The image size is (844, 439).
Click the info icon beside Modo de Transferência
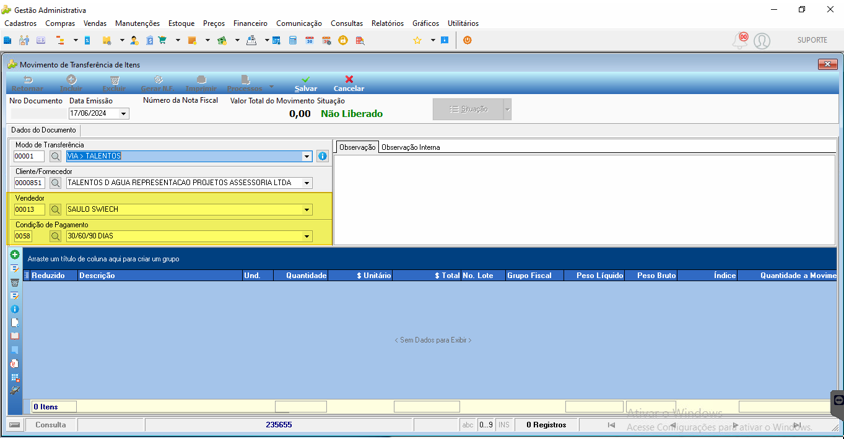click(x=322, y=156)
